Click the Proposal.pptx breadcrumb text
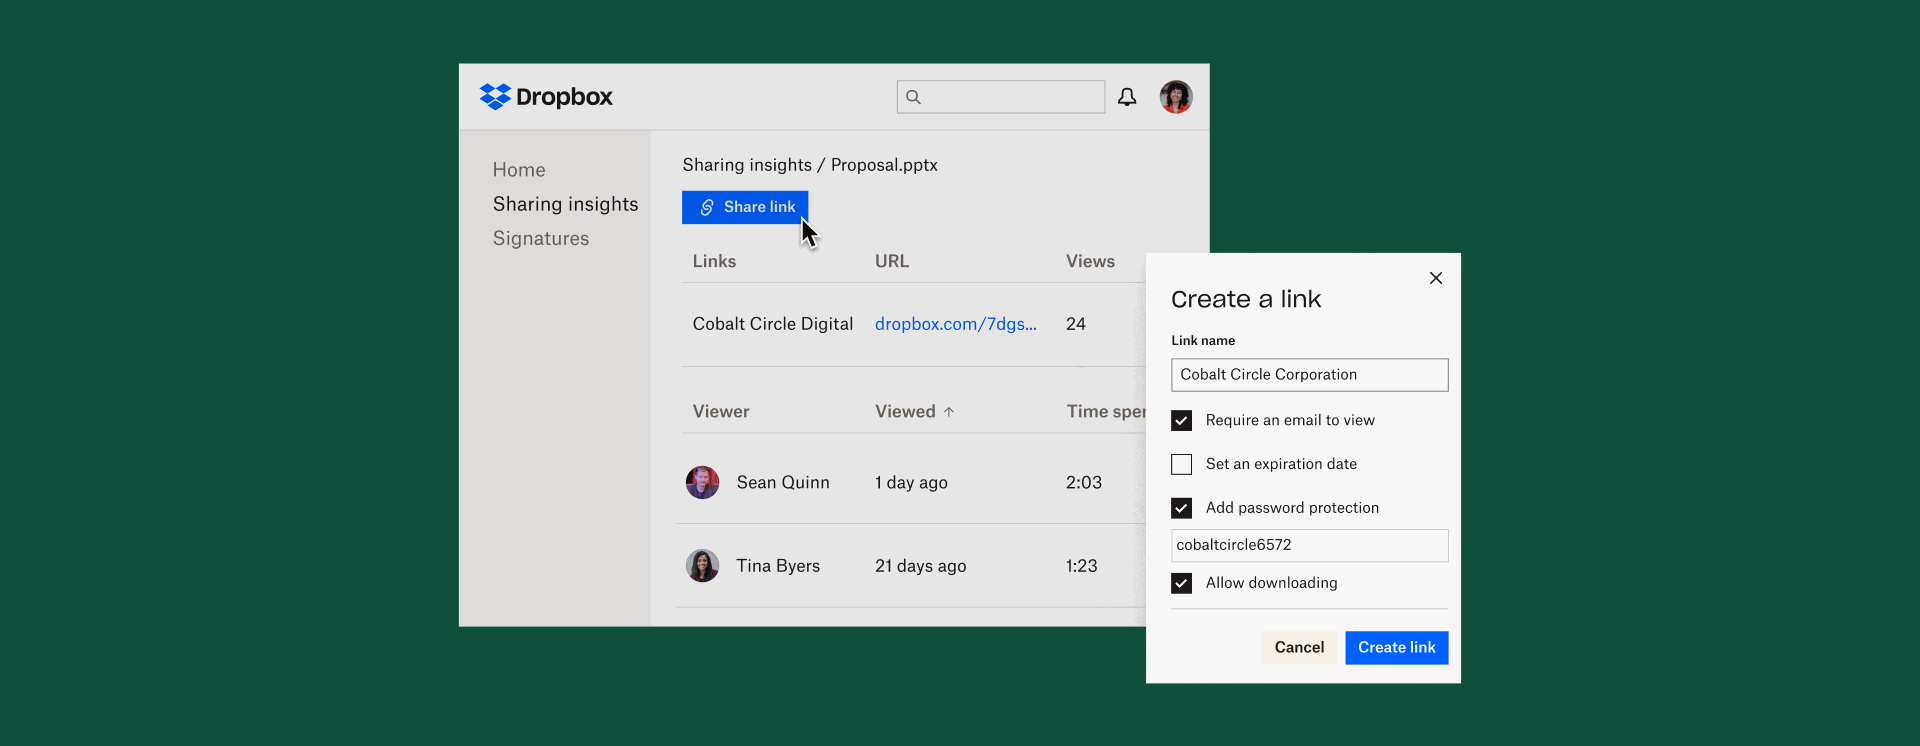The image size is (1920, 746). [884, 165]
